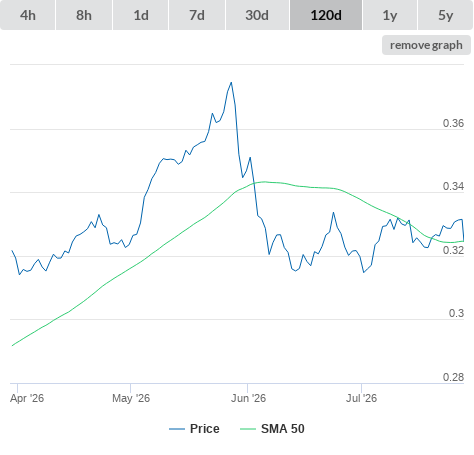The image size is (474, 455).
Task: Click the Apr '26 axis label
Action: click(x=27, y=398)
